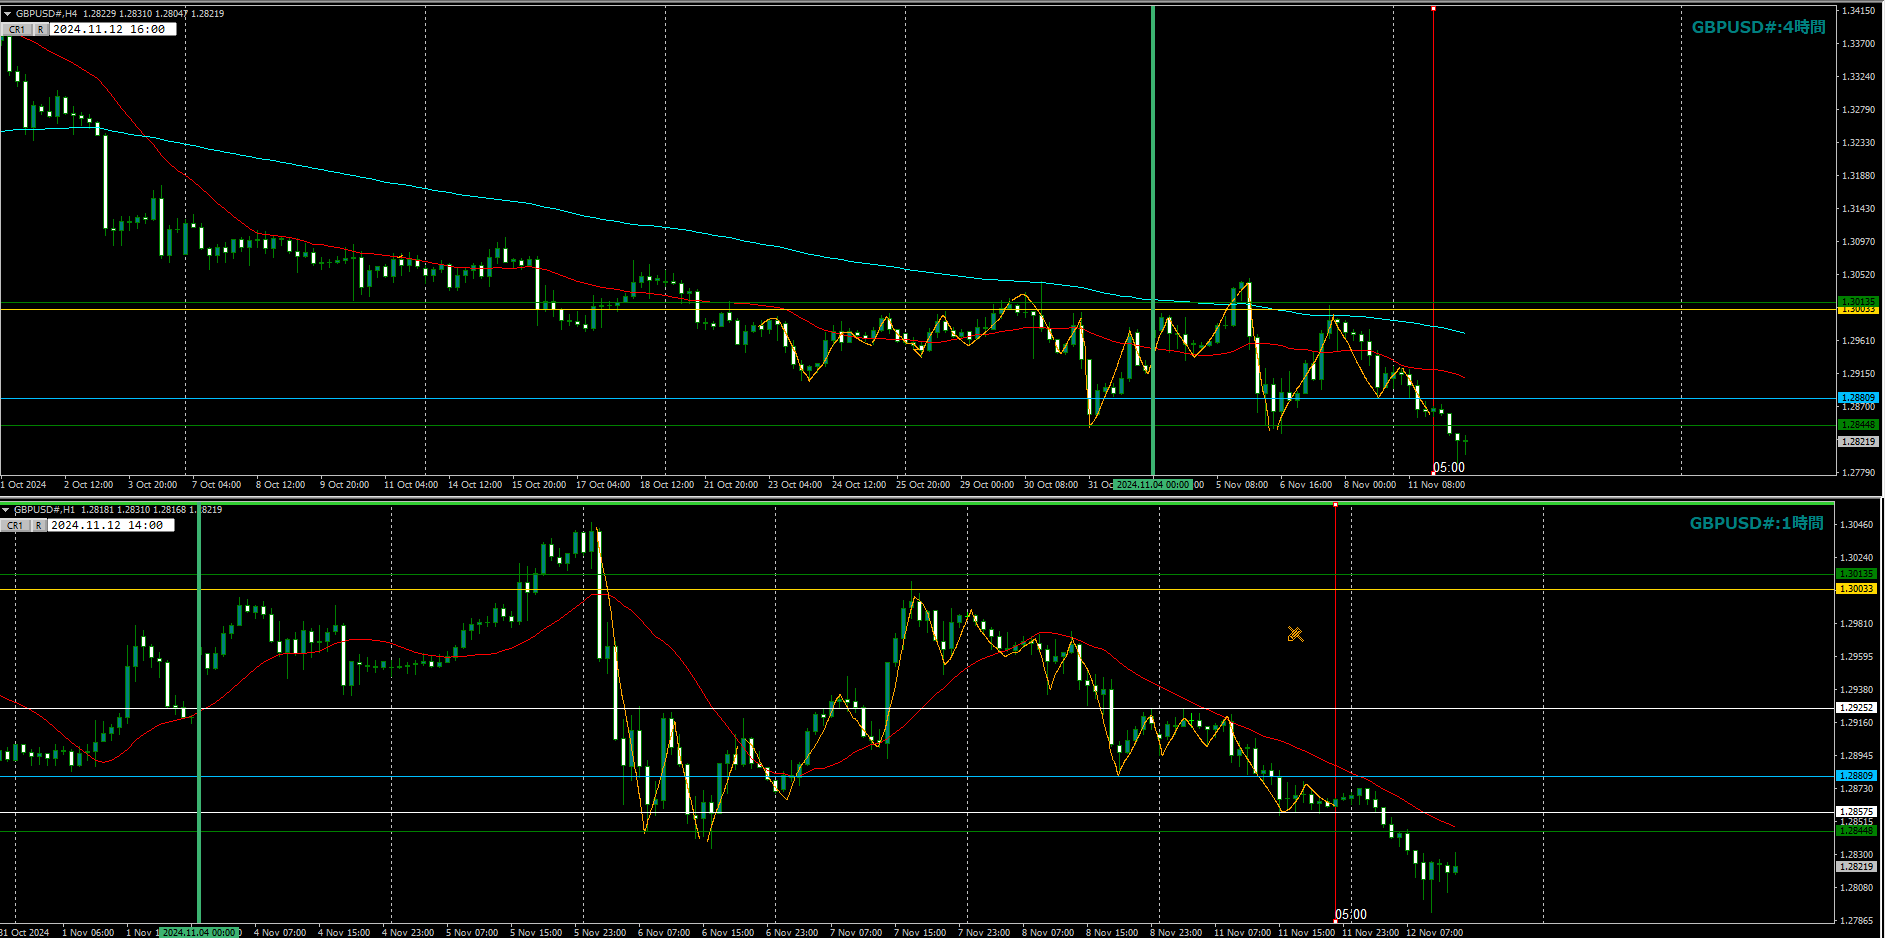This screenshot has width=1885, height=938.
Task: Click the current price 1.28219 label on the H1 chart
Action: pyautogui.click(x=1857, y=866)
